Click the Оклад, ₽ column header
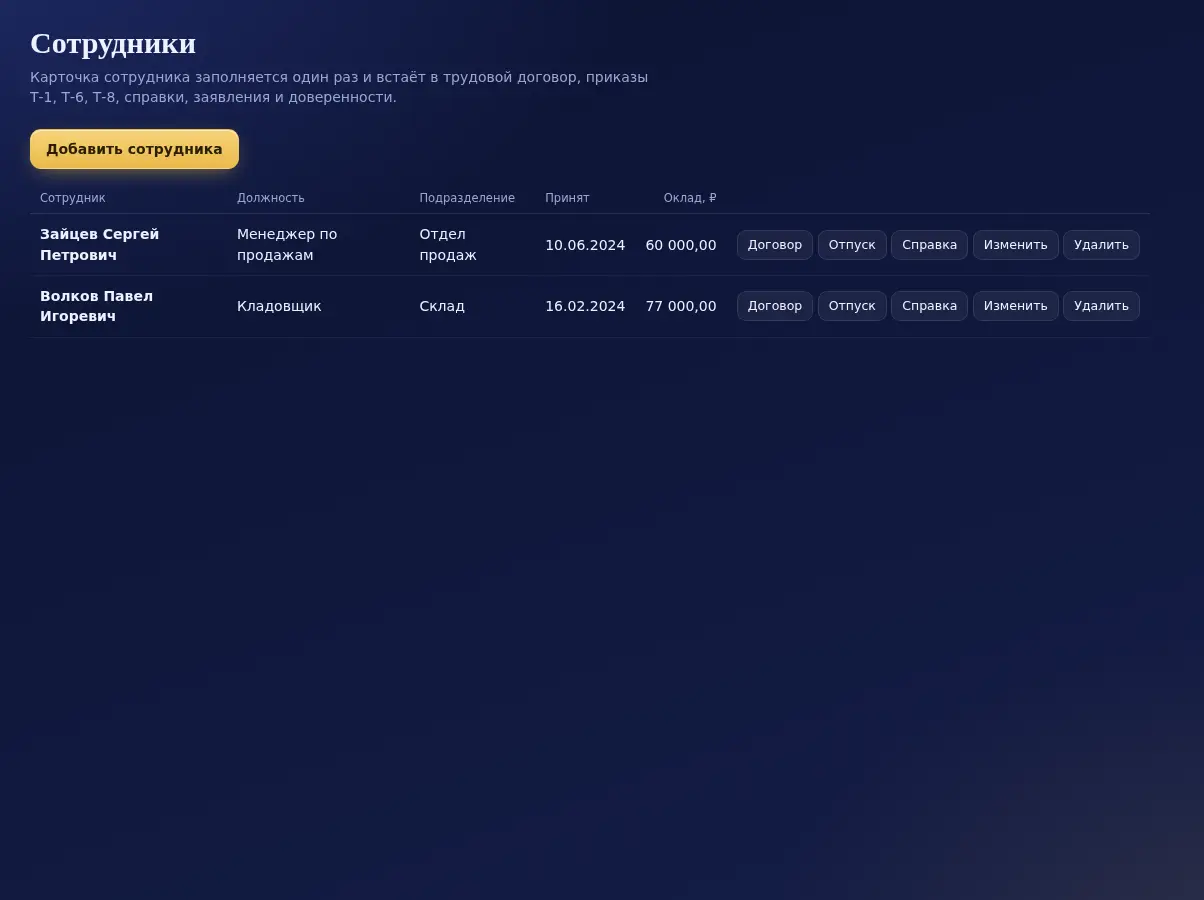This screenshot has width=1204, height=900. point(690,198)
